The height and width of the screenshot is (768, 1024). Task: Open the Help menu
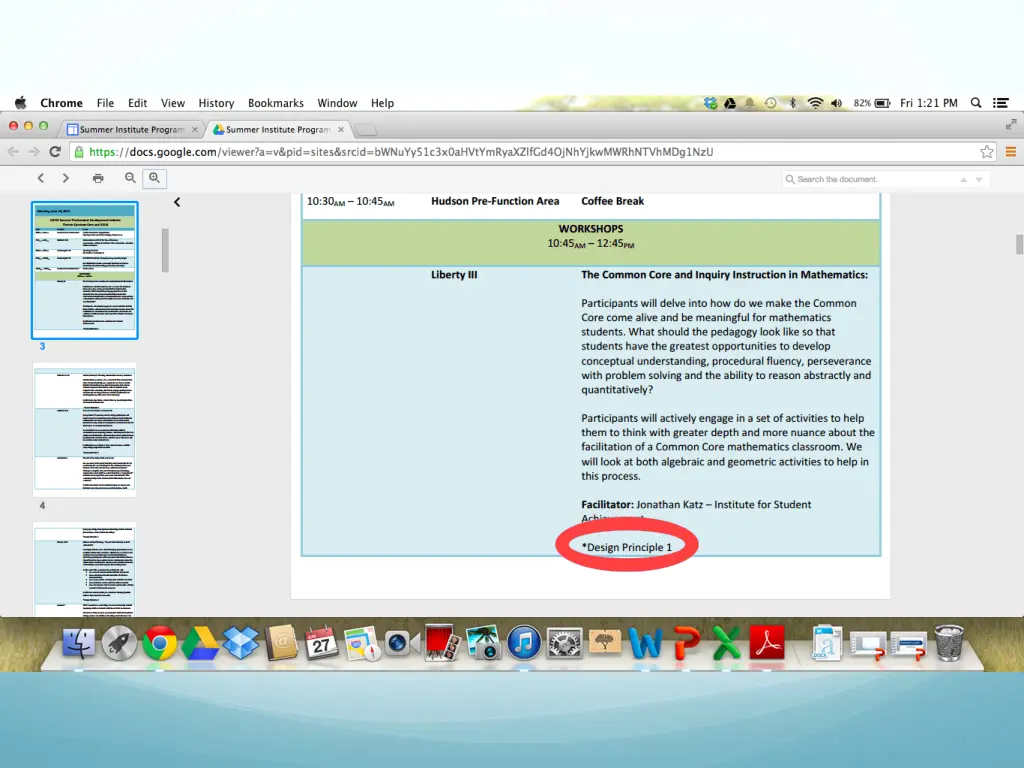click(382, 103)
